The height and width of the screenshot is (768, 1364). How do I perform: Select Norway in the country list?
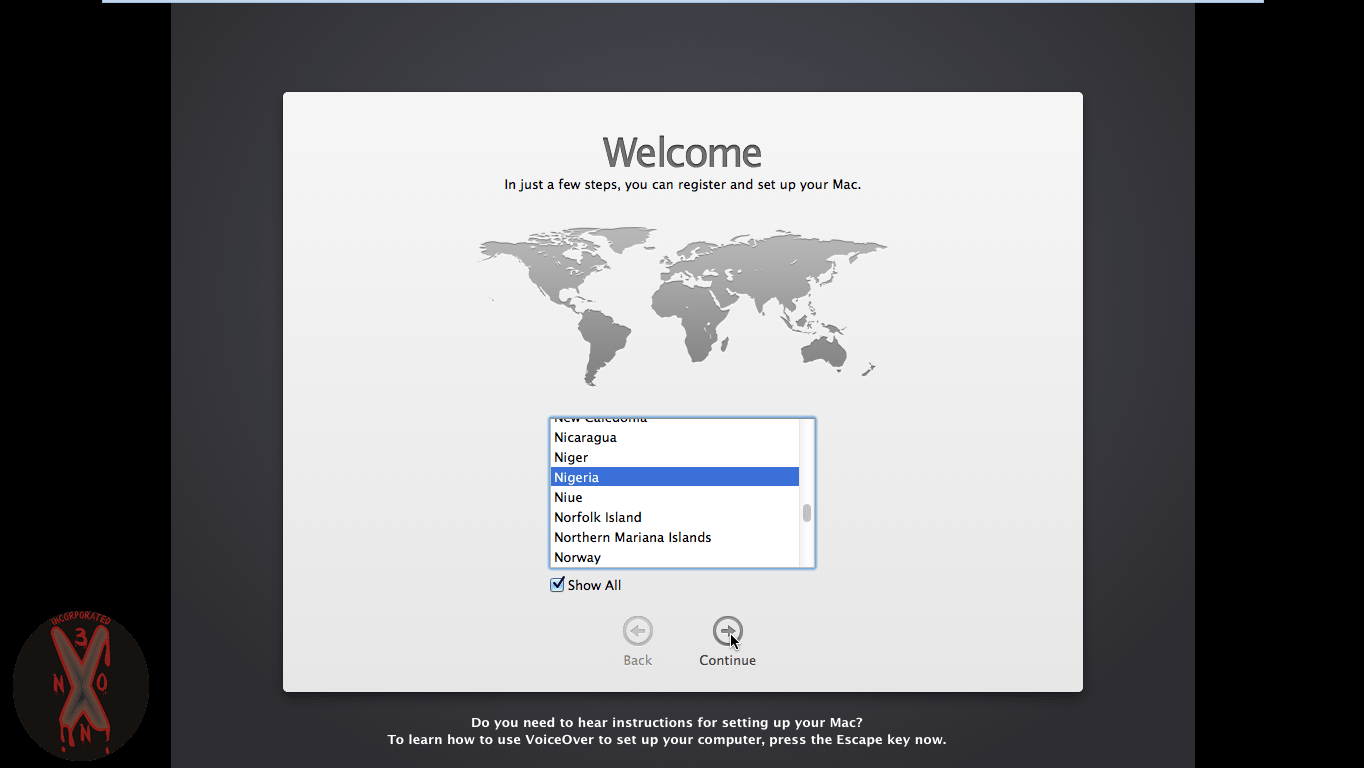(x=675, y=557)
